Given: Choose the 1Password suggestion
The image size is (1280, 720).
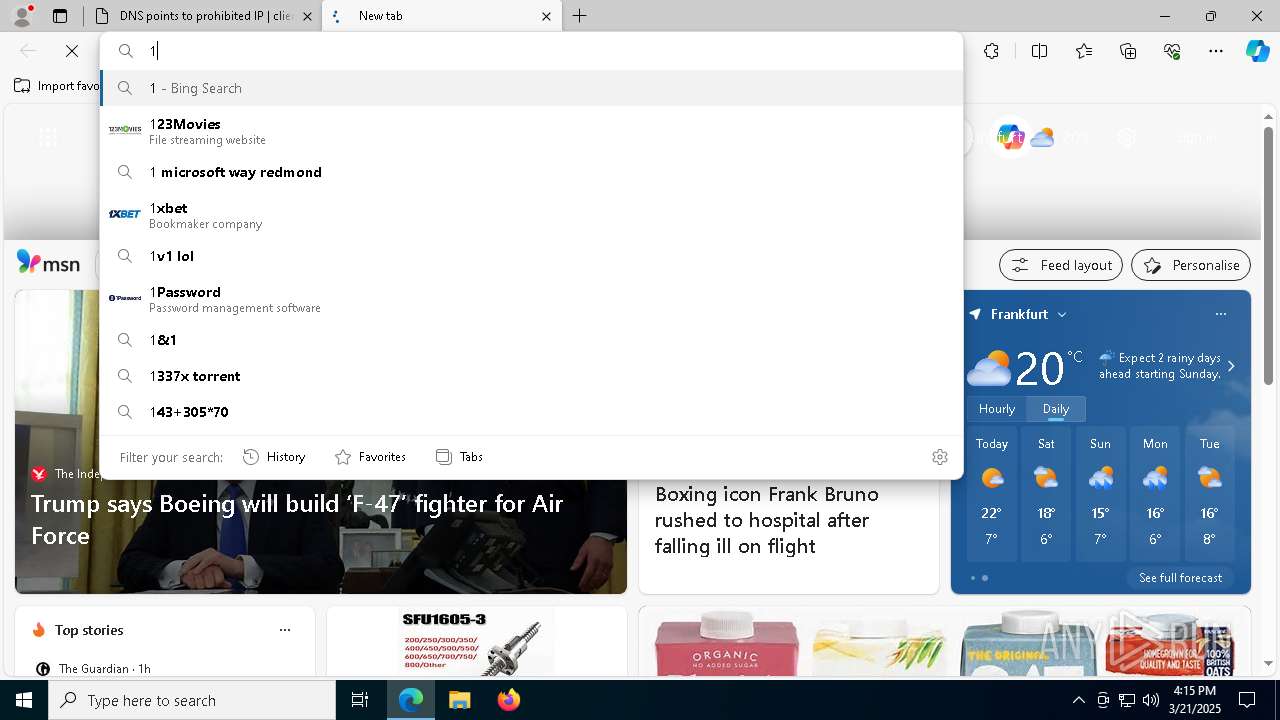Looking at the screenshot, I should pos(532,298).
